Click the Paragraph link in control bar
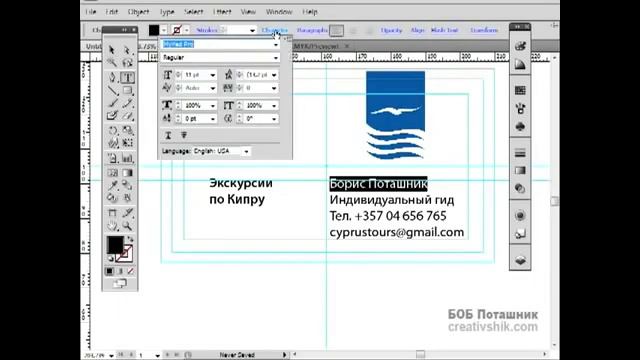640x360 pixels. click(312, 30)
